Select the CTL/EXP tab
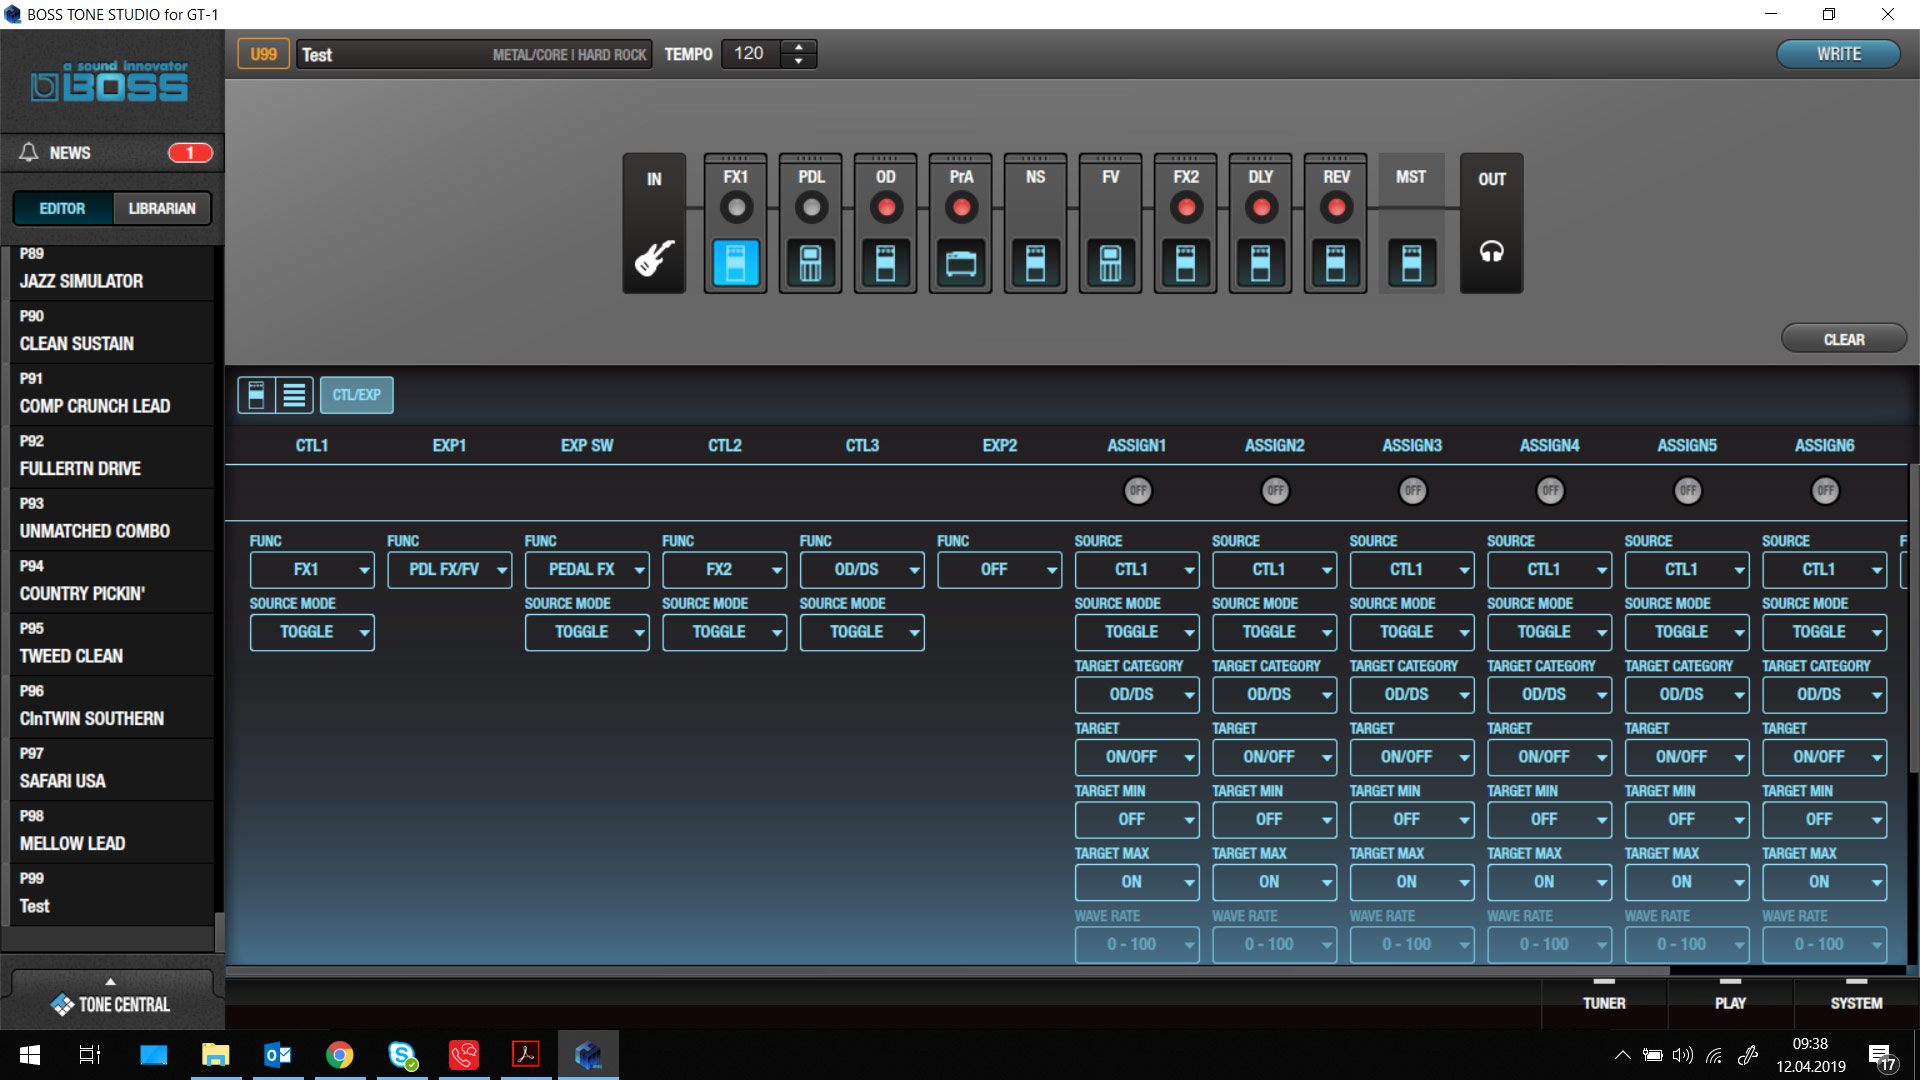This screenshot has height=1080, width=1920. (x=356, y=395)
